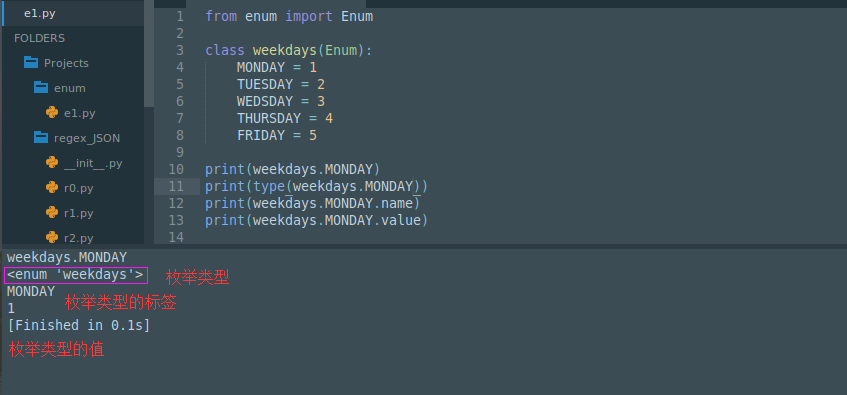Click the Python icon beside r1.py
The image size is (847, 395).
pos(52,212)
